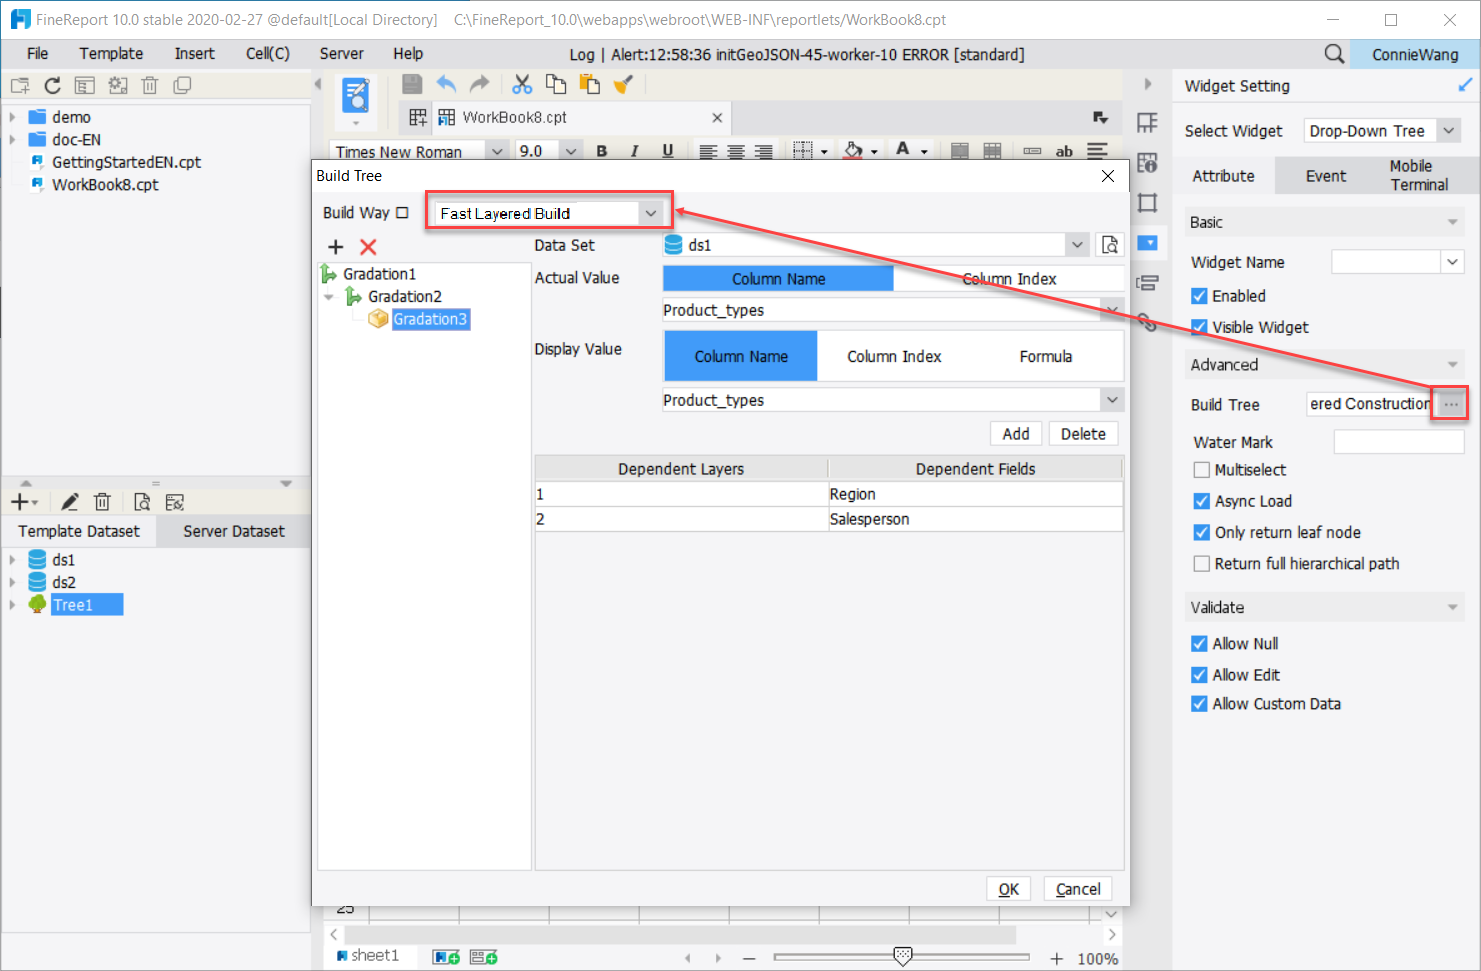Preview dataset data with magnifier icon
1481x971 pixels.
pyautogui.click(x=140, y=501)
